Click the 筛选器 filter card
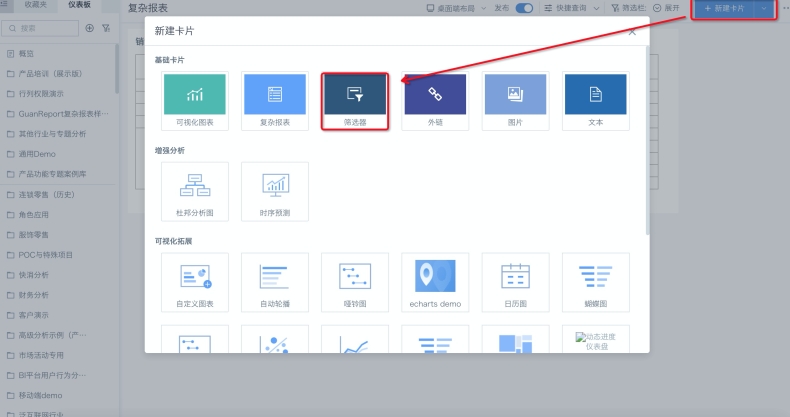Viewport: 790px width, 417px height. coord(354,100)
